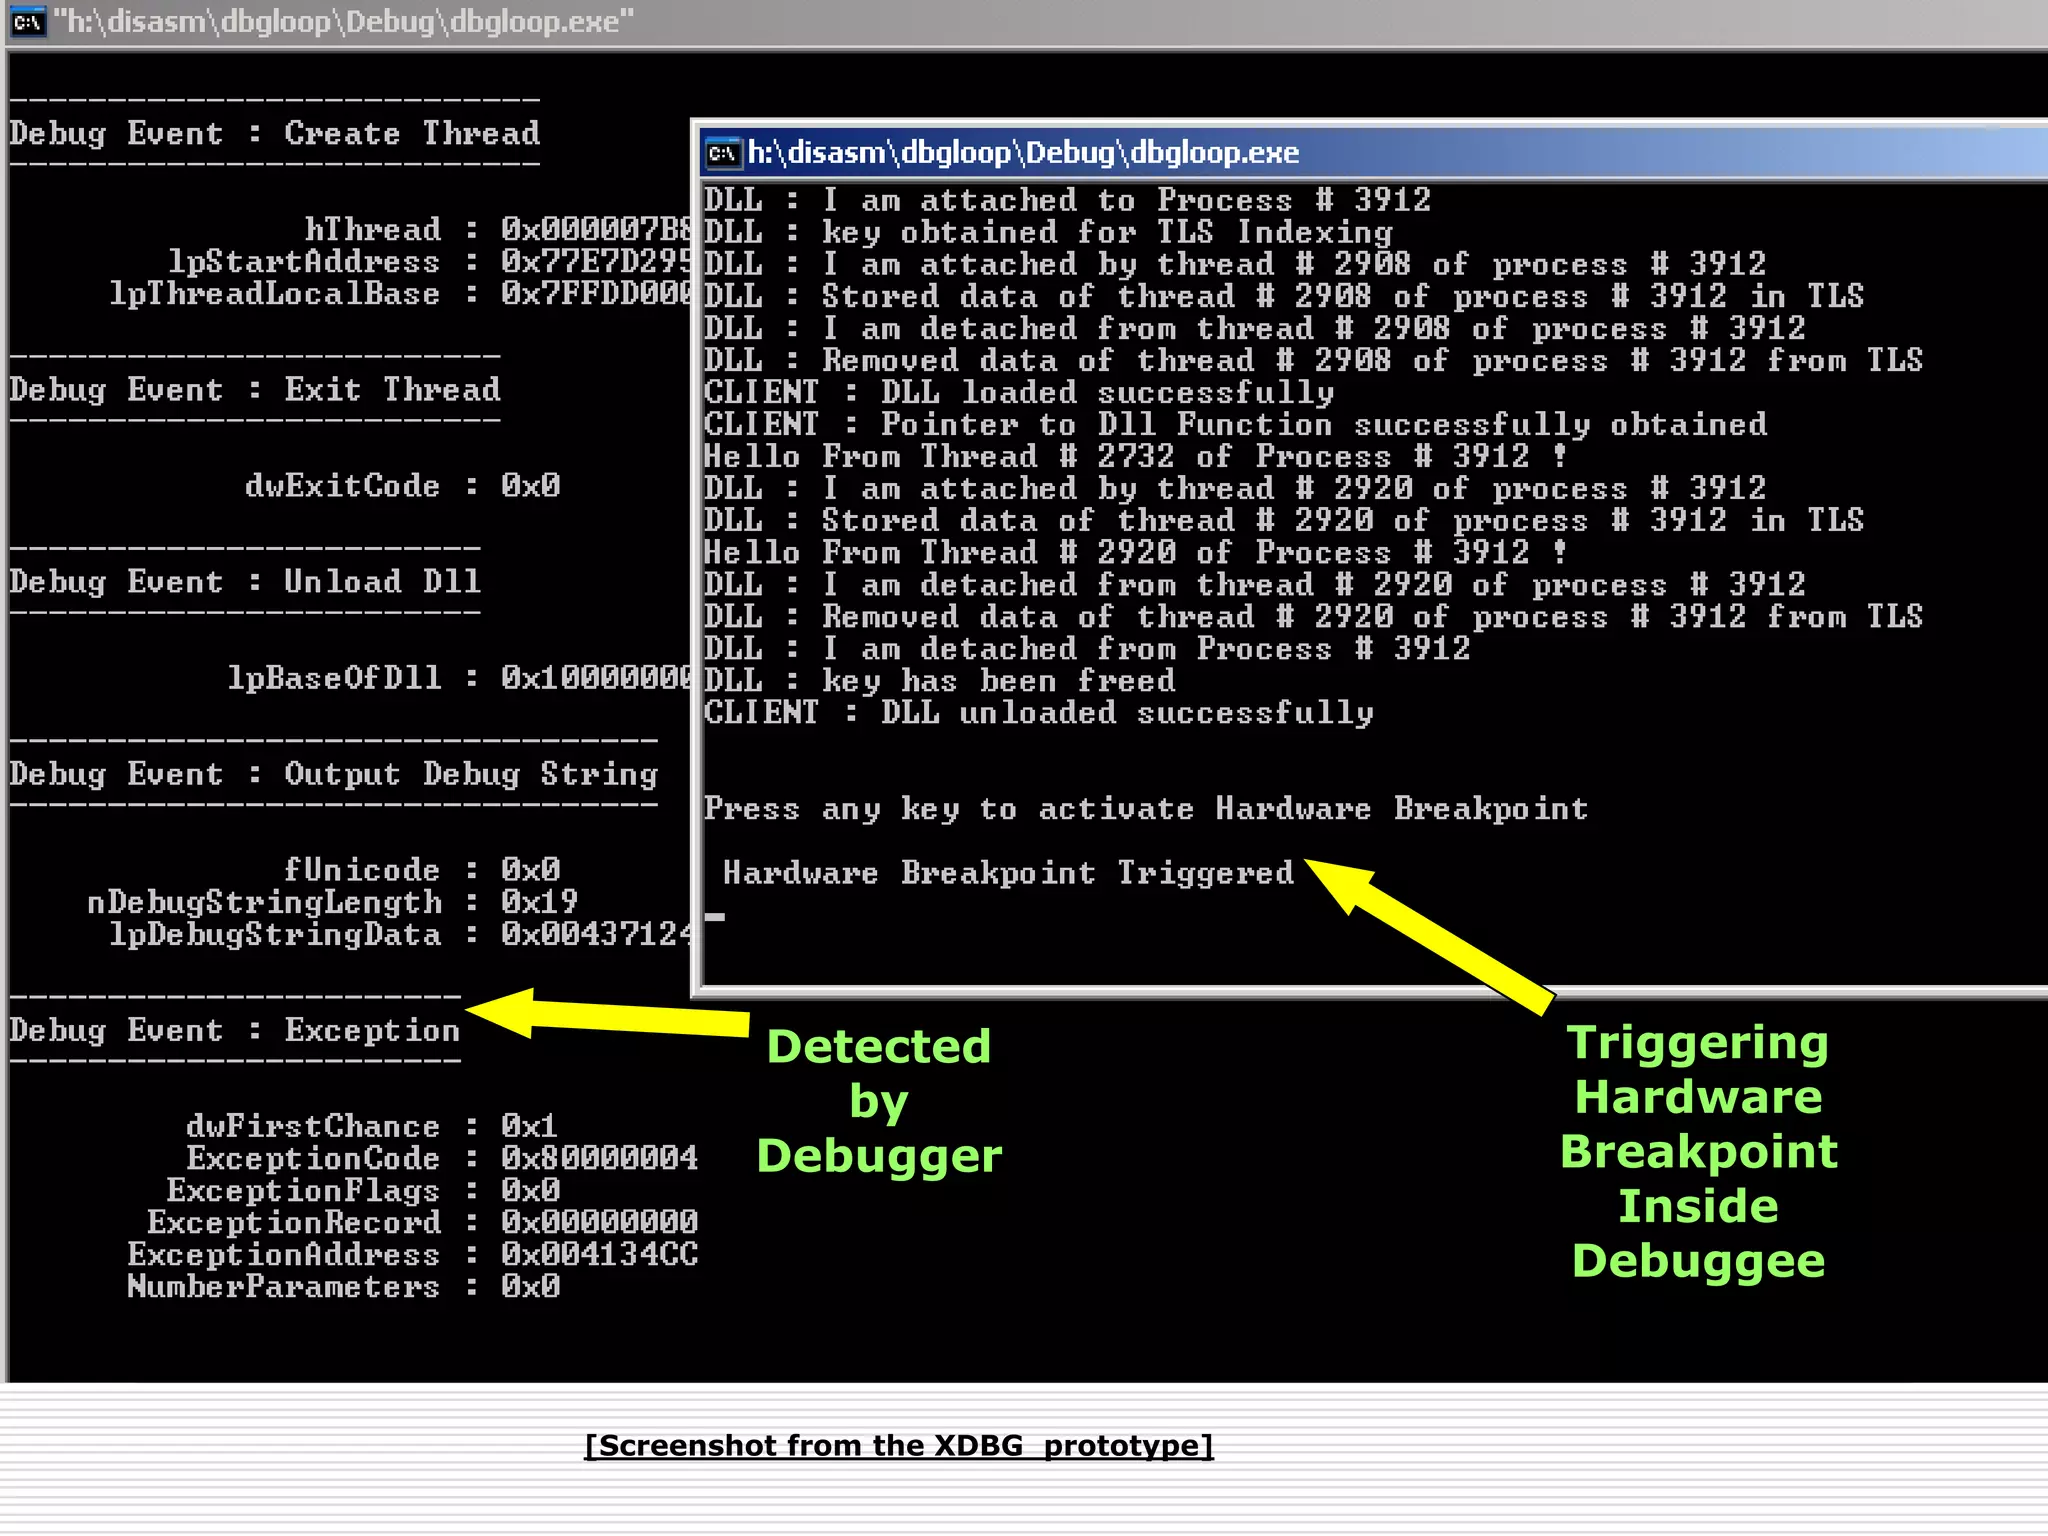Screen dimensions: 2048x1536
Task: Click the console icon of the front dbgloop.exe window
Action: click(x=723, y=153)
